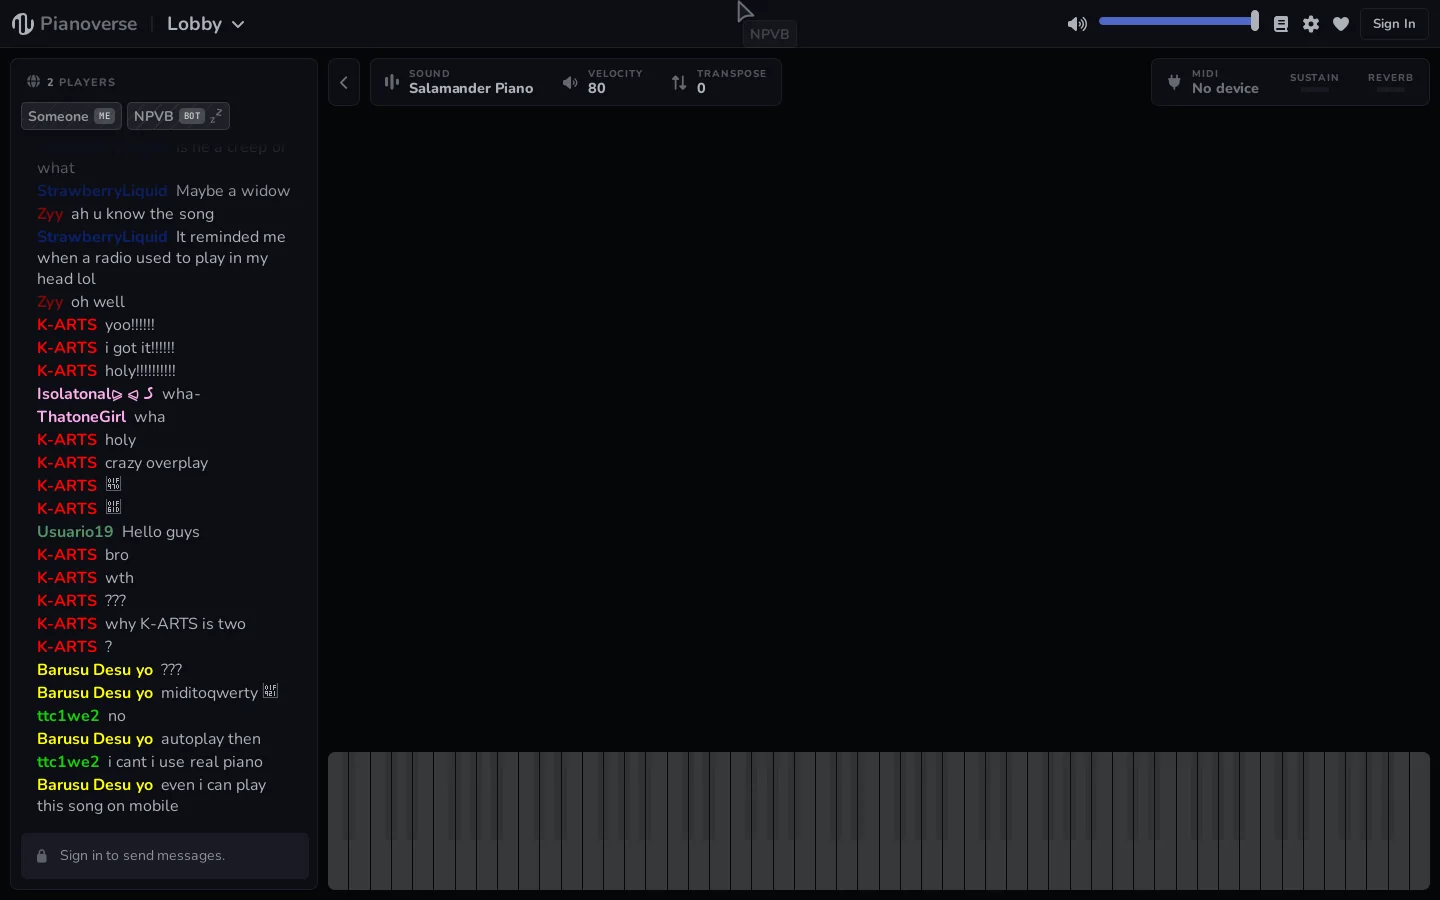This screenshot has height=900, width=1440.
Task: Select the NPVB BOT player chip
Action: click(178, 116)
